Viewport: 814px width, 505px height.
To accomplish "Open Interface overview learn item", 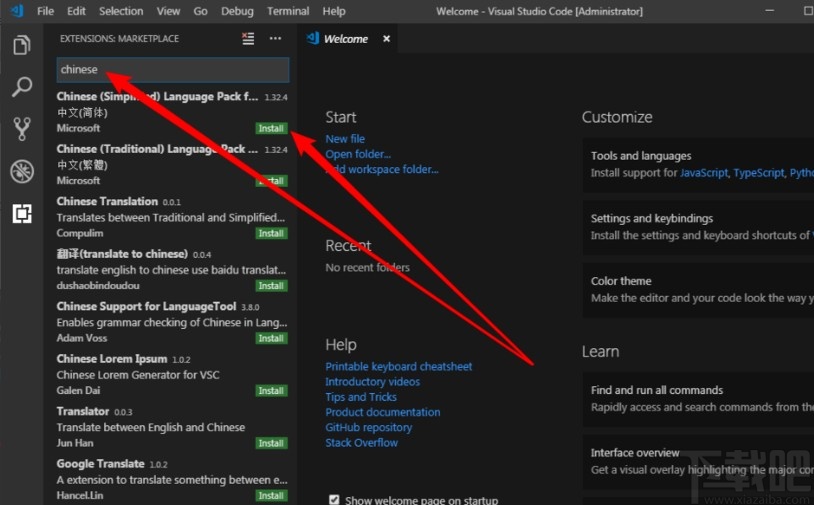I will pyautogui.click(x=698, y=461).
